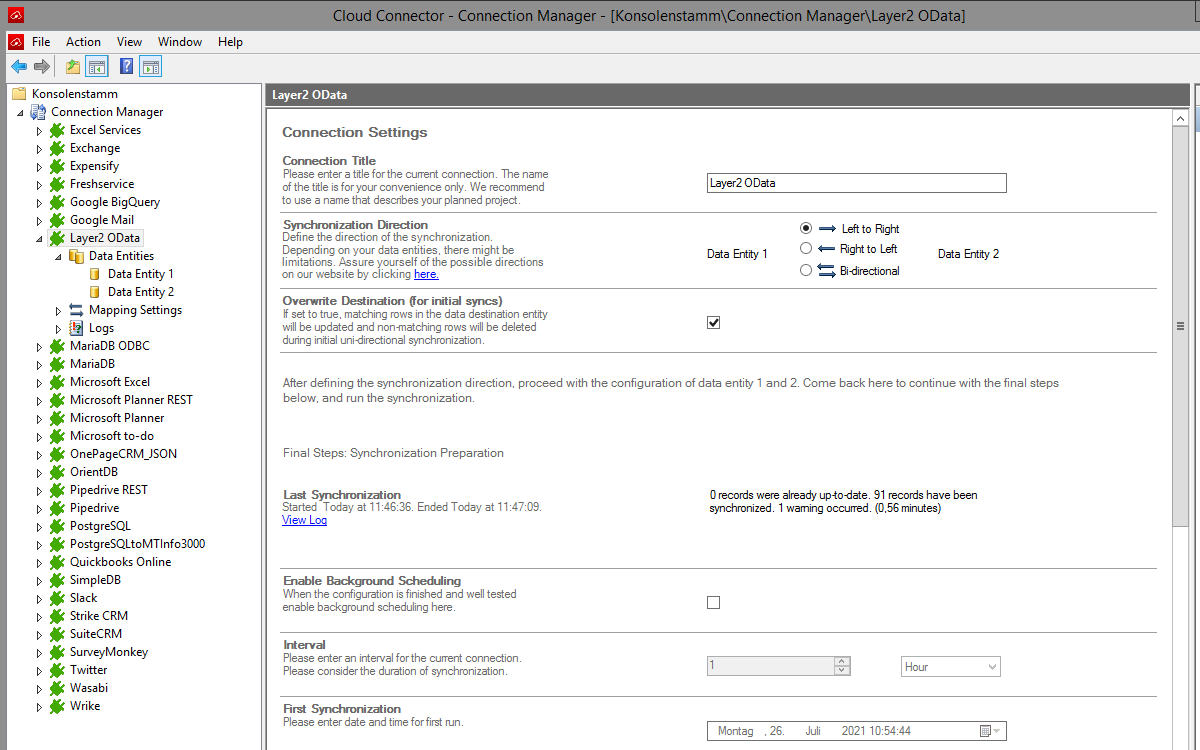
Task: Click the Logs icon in tree
Action: (77, 328)
